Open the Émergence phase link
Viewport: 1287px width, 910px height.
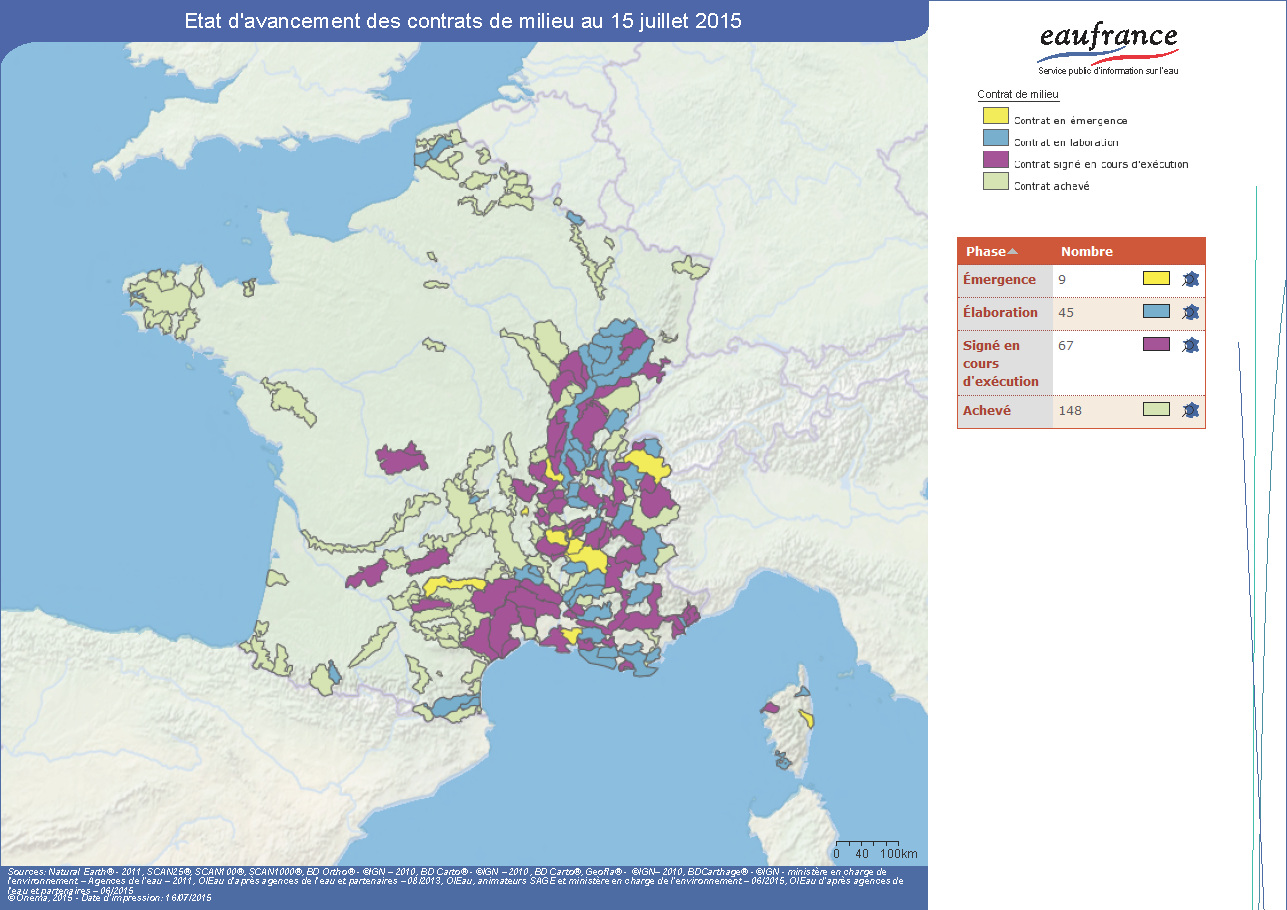[x=999, y=279]
